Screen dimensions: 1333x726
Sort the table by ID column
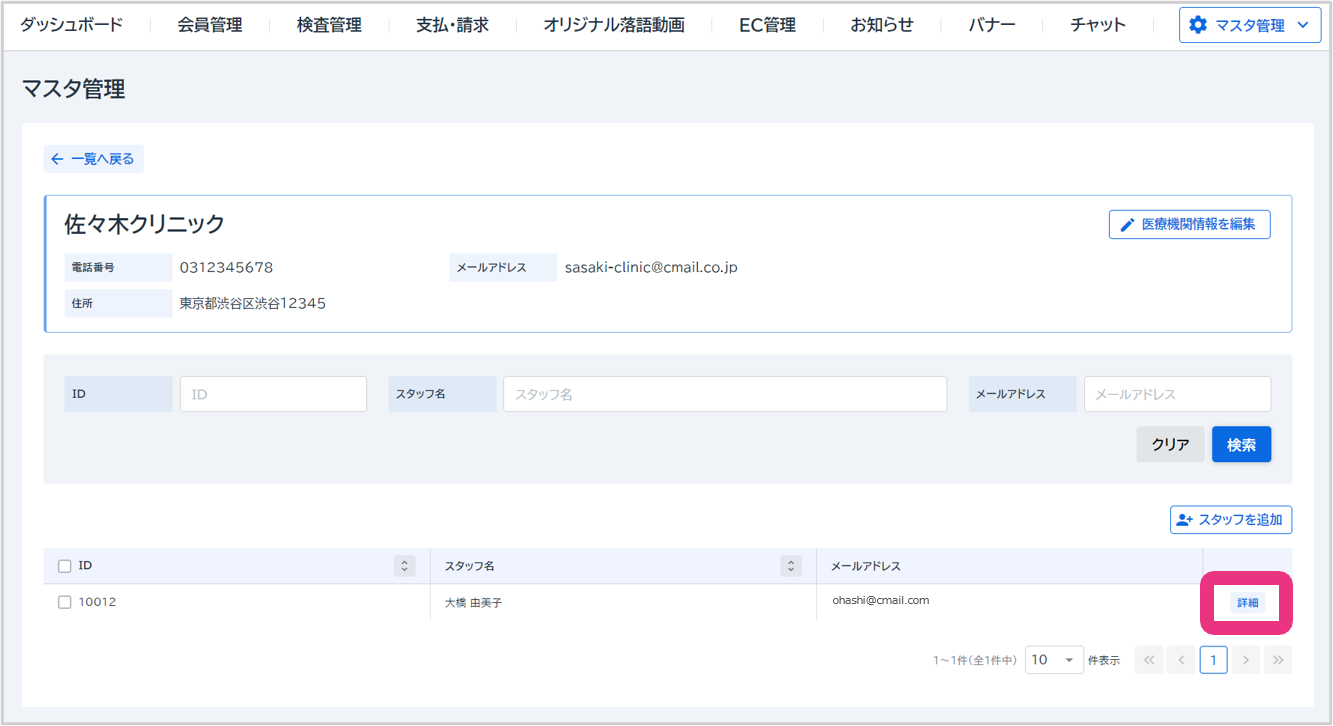[x=405, y=566]
